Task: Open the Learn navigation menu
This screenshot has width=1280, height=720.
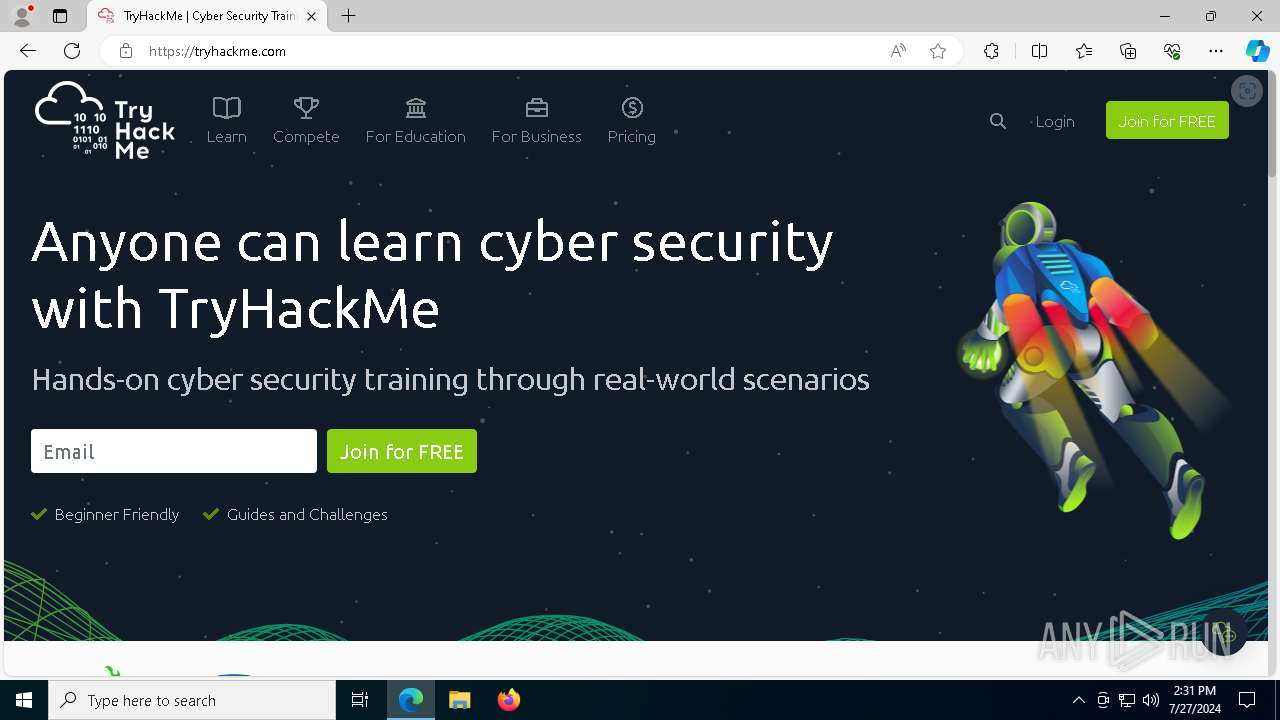Action: click(226, 121)
